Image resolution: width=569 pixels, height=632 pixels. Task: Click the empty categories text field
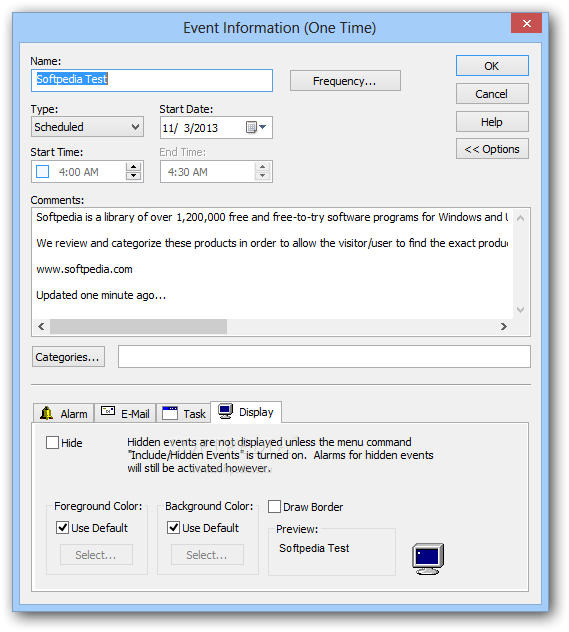pos(324,356)
